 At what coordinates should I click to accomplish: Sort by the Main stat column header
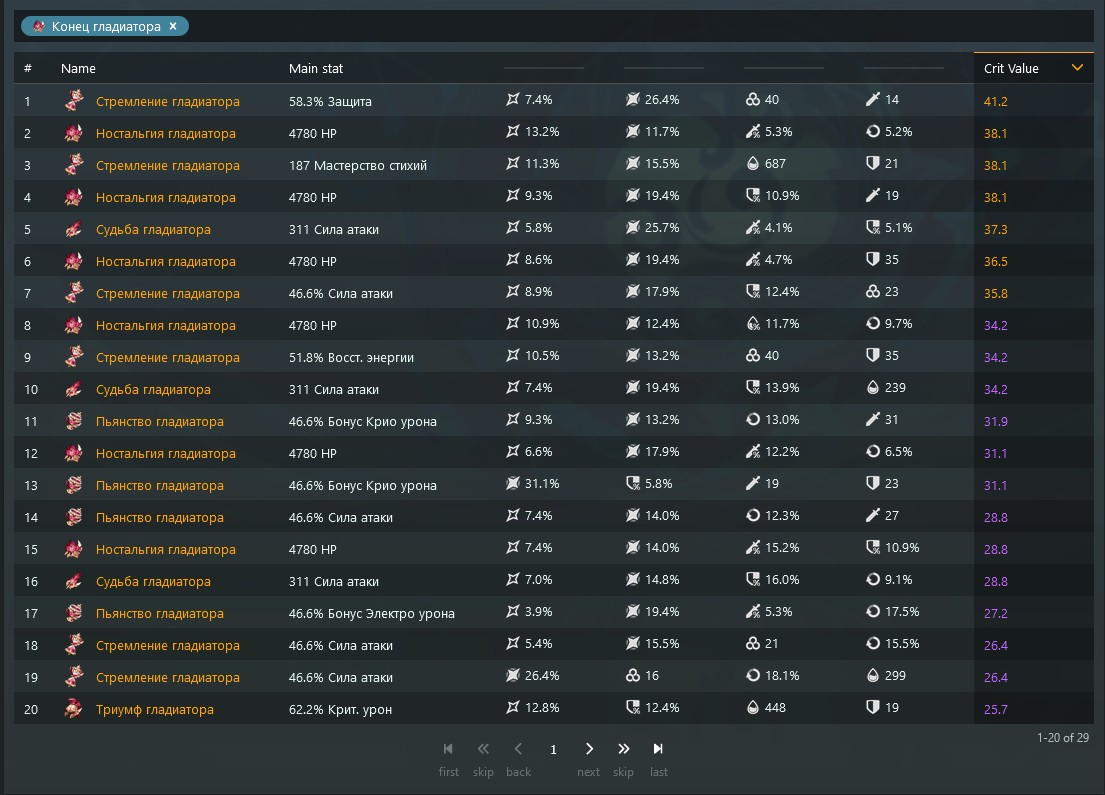(316, 68)
